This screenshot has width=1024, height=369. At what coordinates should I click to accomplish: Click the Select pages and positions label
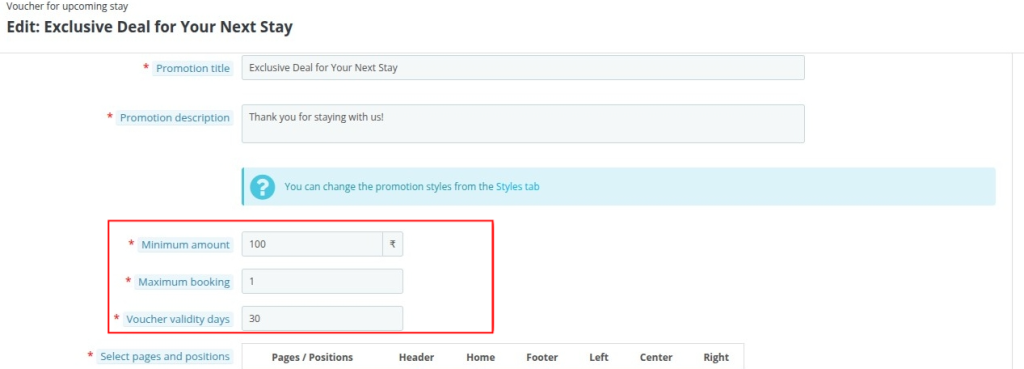pos(165,357)
